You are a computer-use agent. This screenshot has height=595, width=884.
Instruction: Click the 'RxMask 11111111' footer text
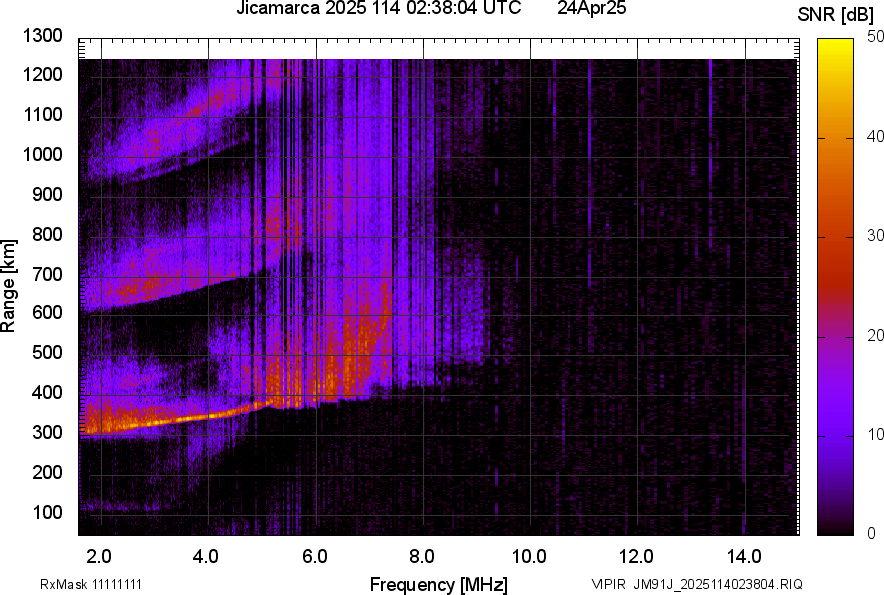coord(91,584)
